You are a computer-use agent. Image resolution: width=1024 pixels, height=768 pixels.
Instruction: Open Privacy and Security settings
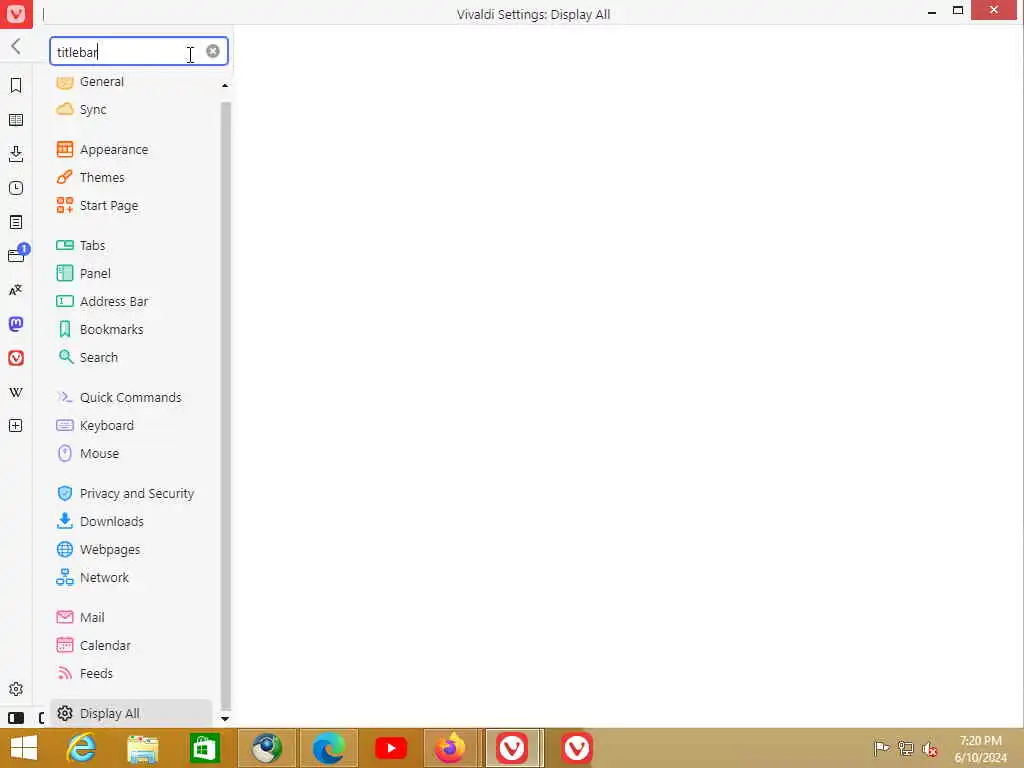coord(131,494)
